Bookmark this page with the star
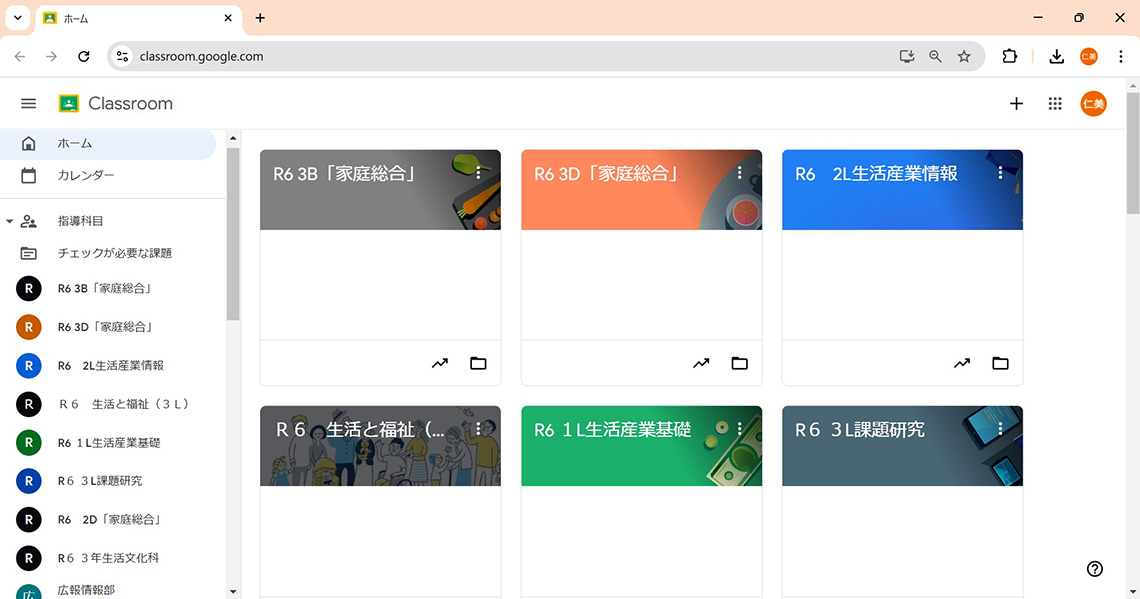The height and width of the screenshot is (599, 1140). [x=964, y=57]
